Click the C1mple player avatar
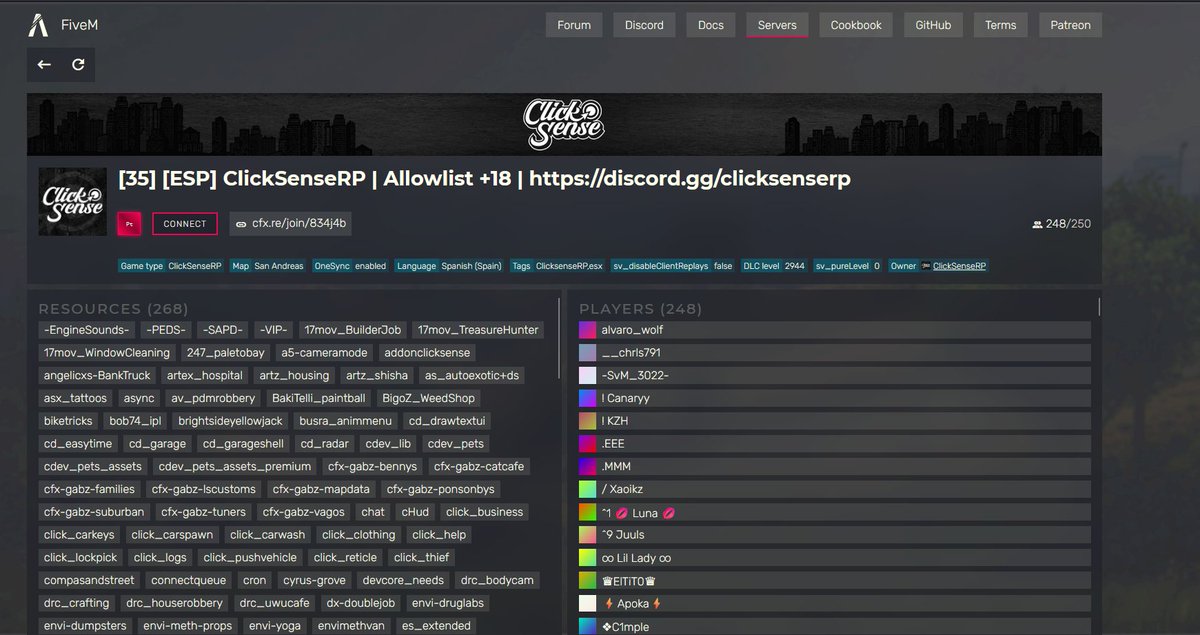This screenshot has width=1200, height=635. pos(588,626)
